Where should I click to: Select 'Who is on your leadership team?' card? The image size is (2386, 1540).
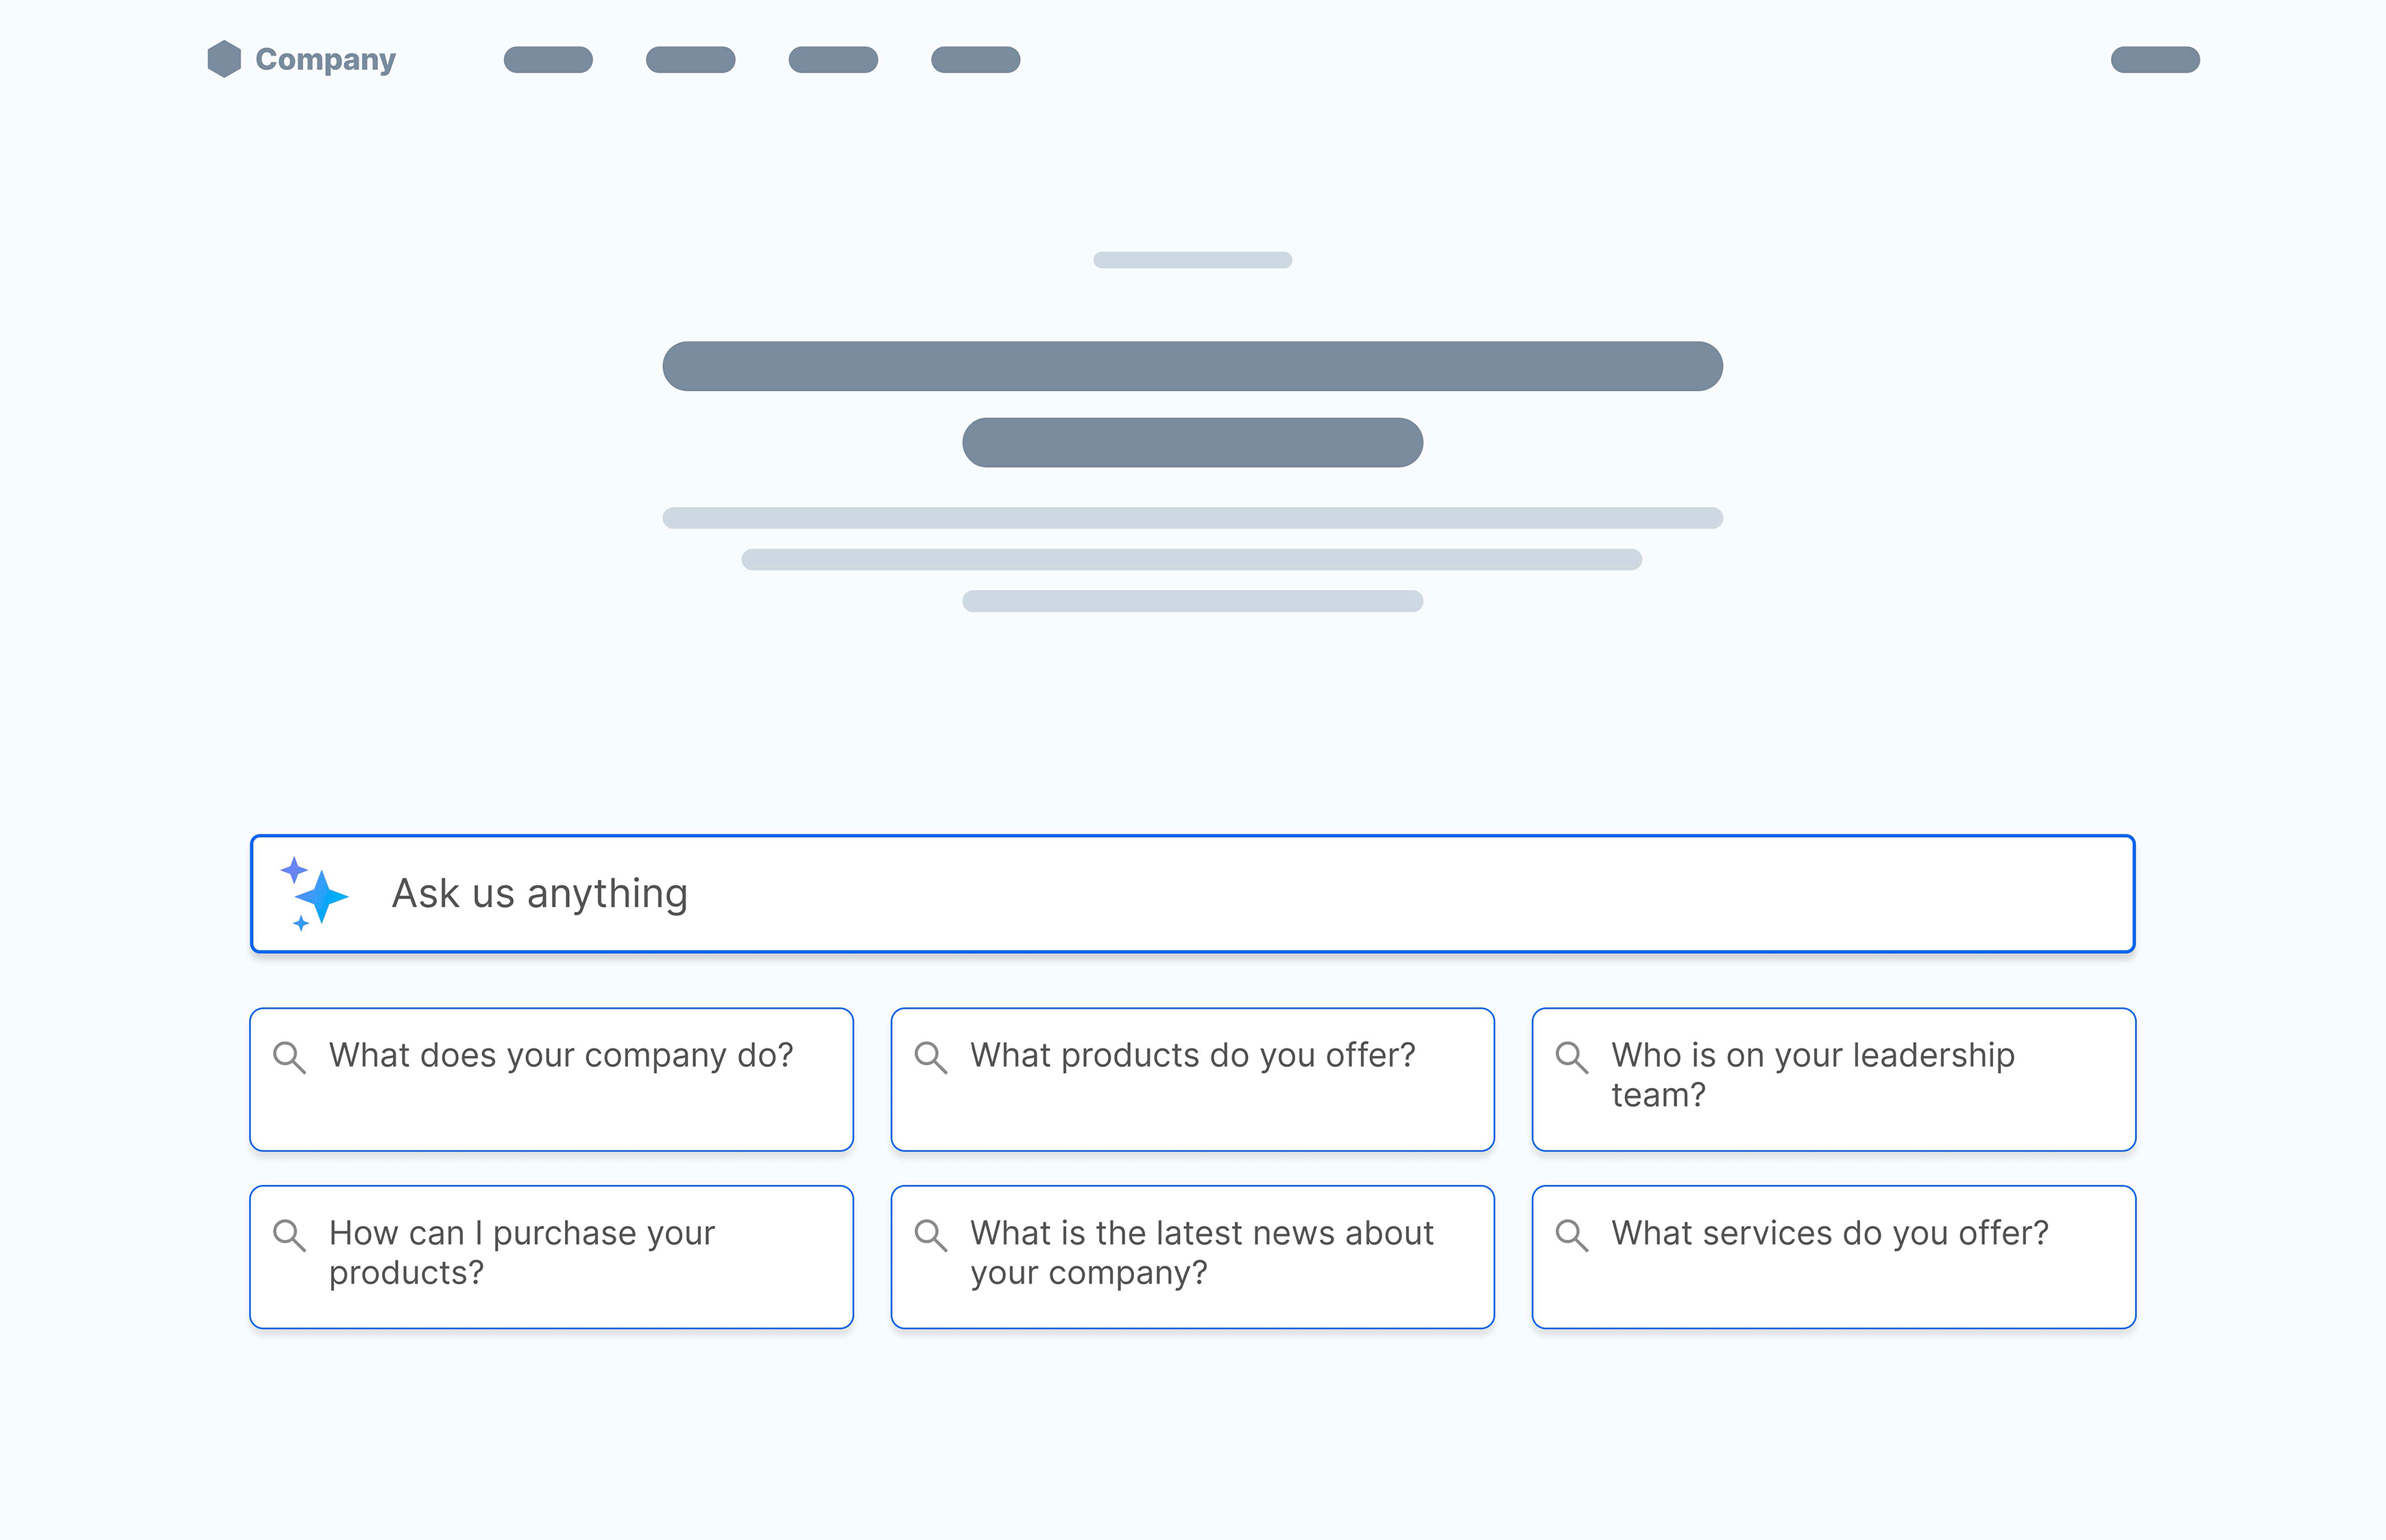click(x=1833, y=1080)
